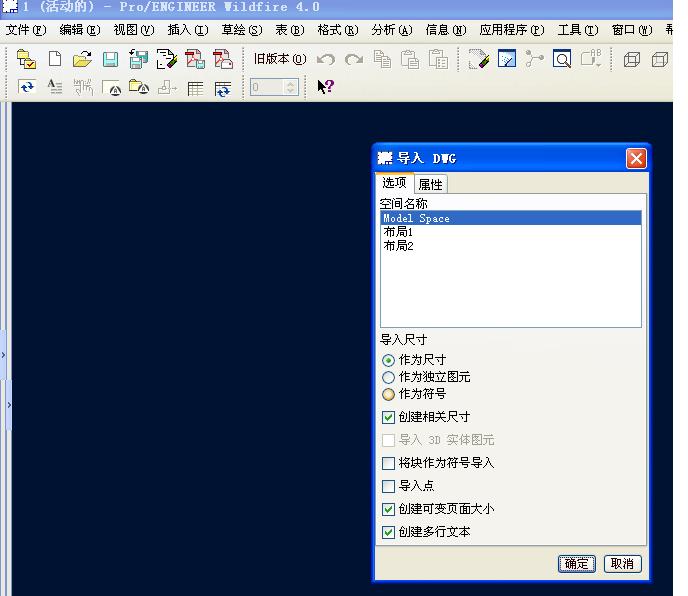Uncheck the 创建可变页面大小 checkbox
The width and height of the screenshot is (688, 596).
tap(388, 509)
